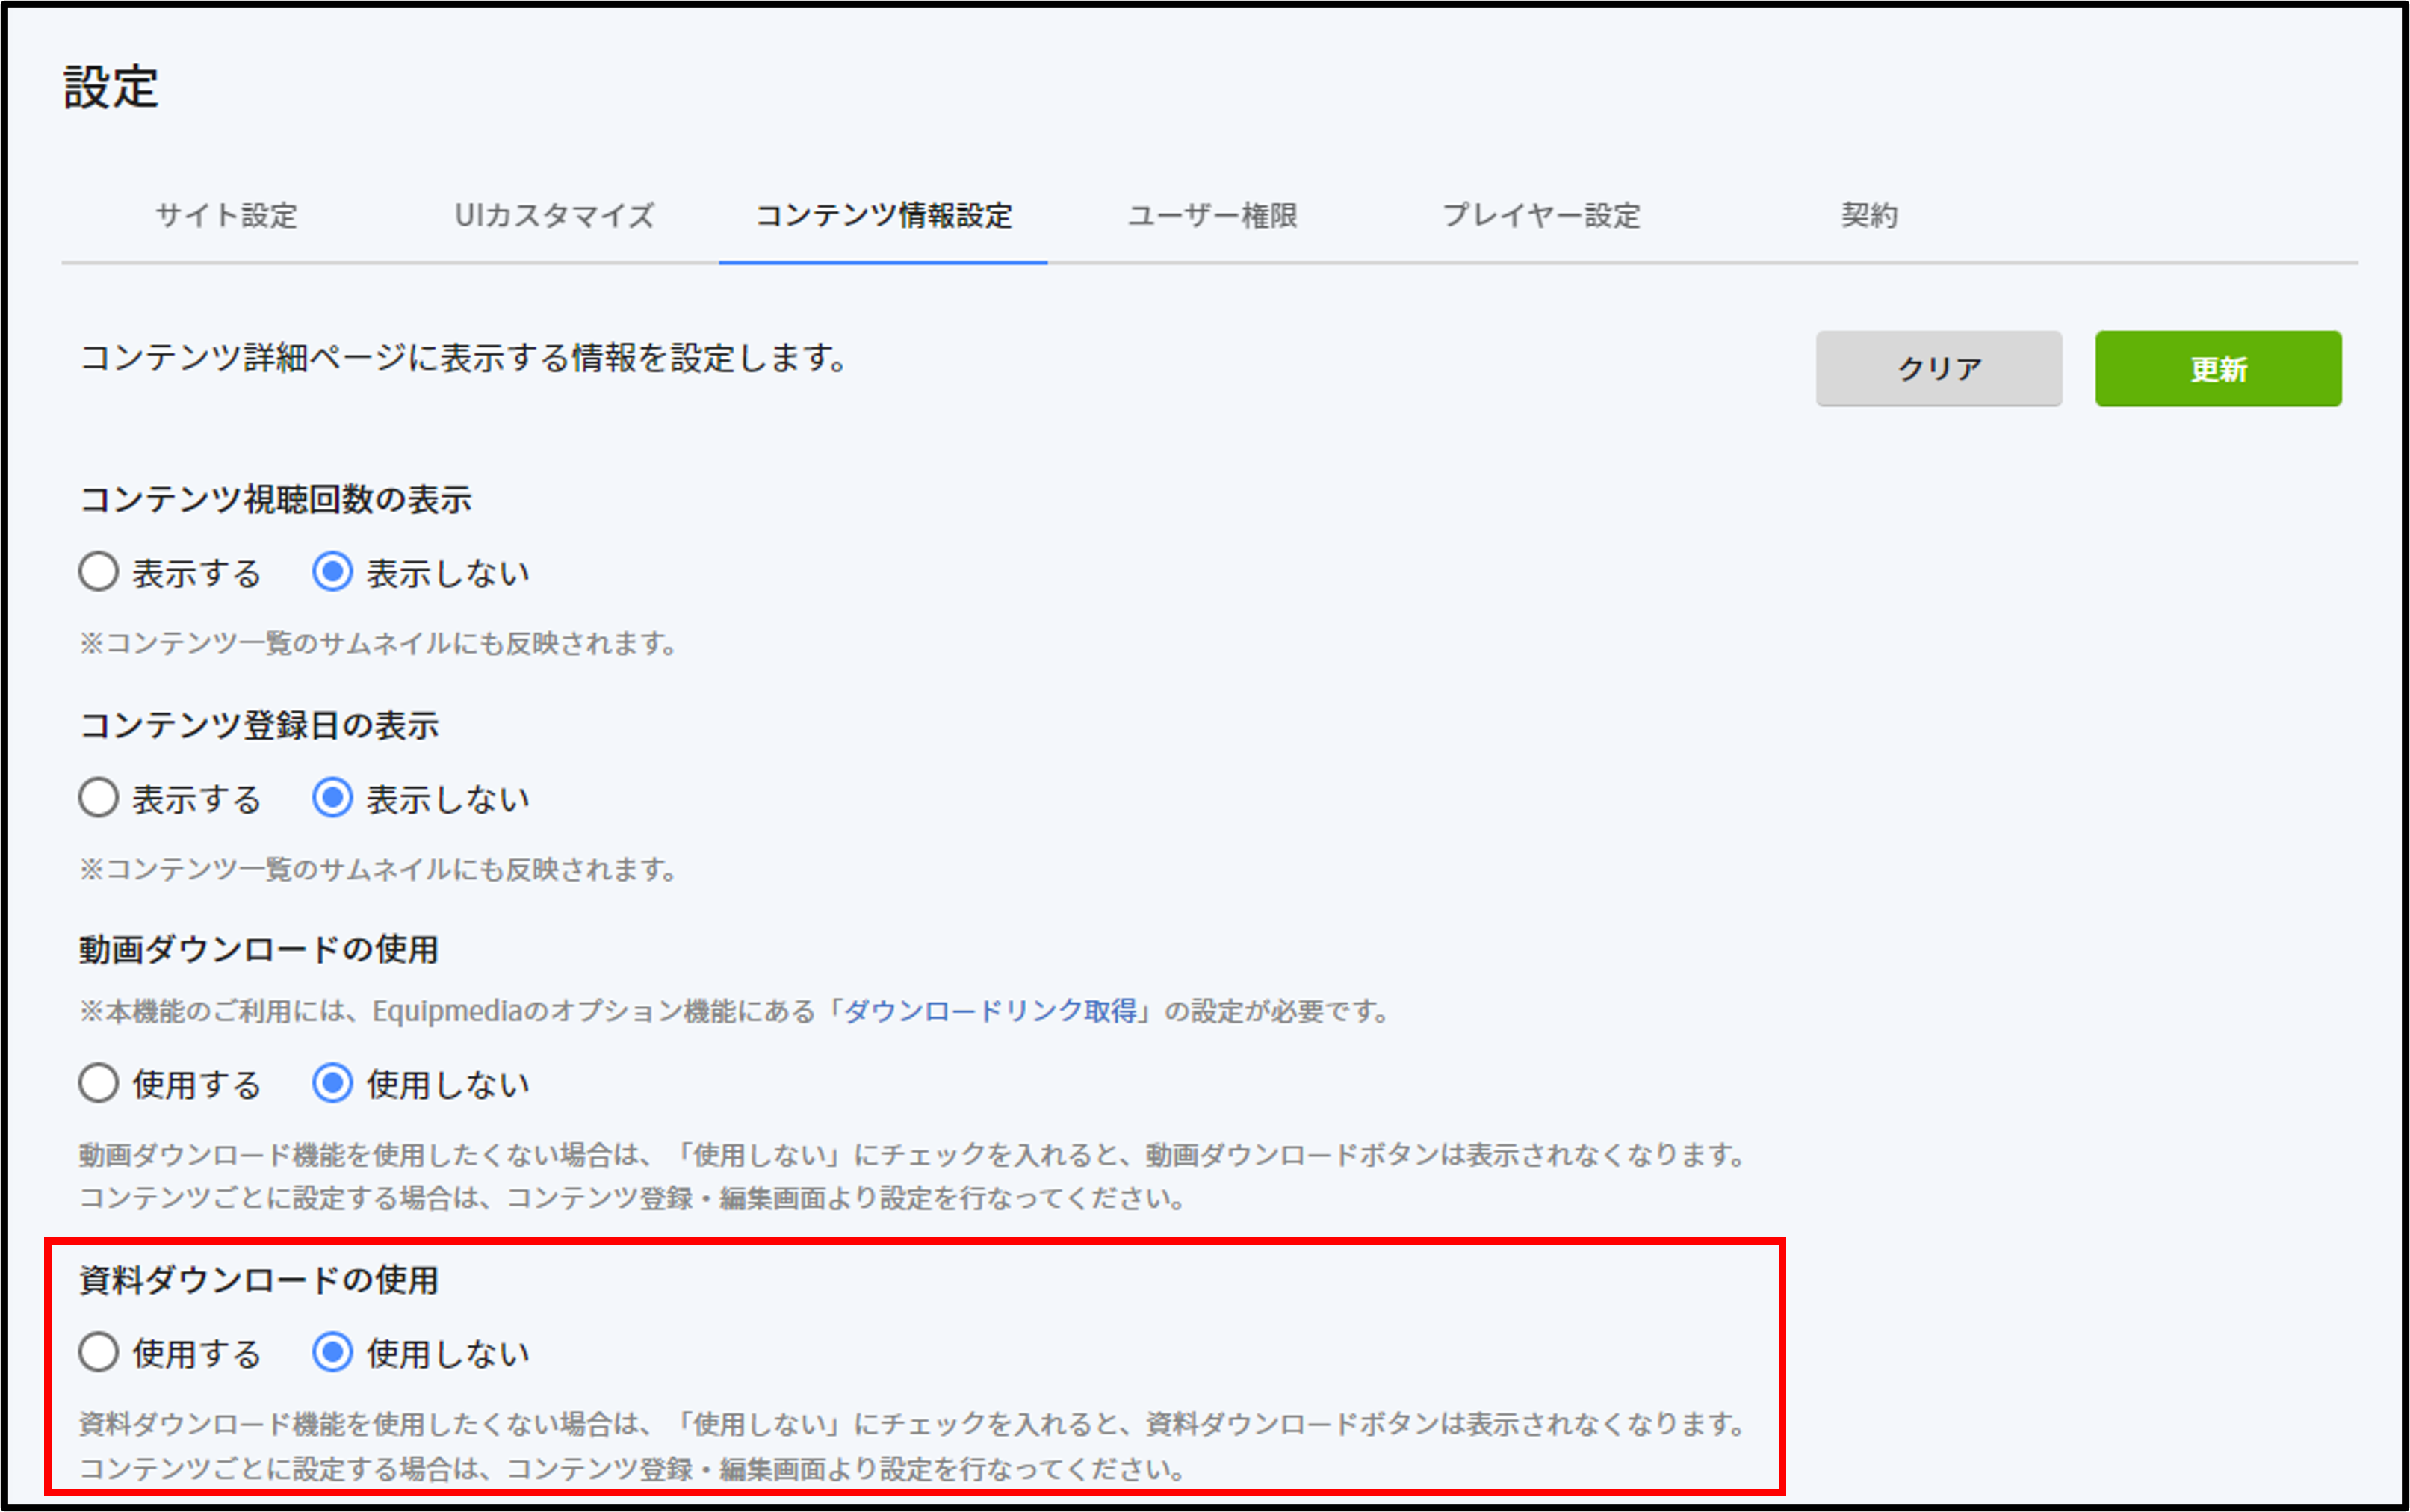Click the クリア button
The image size is (2410, 1512).
pyautogui.click(x=1938, y=369)
